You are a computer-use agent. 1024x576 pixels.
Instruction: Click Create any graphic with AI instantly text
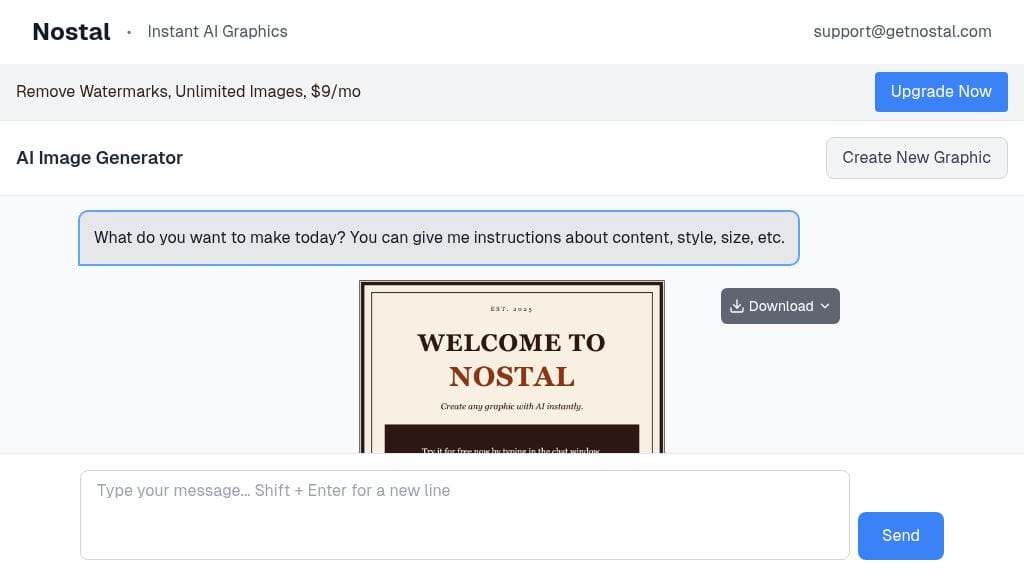(x=511, y=406)
